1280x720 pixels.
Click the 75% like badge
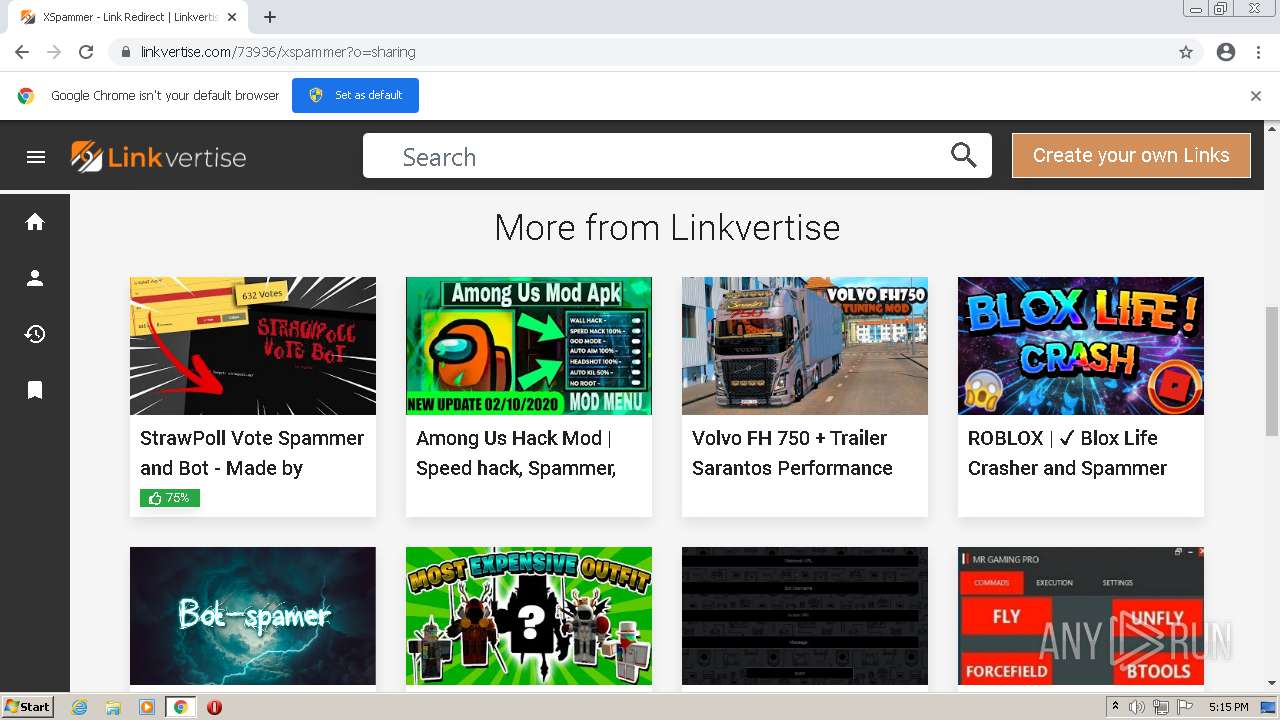[x=170, y=498]
